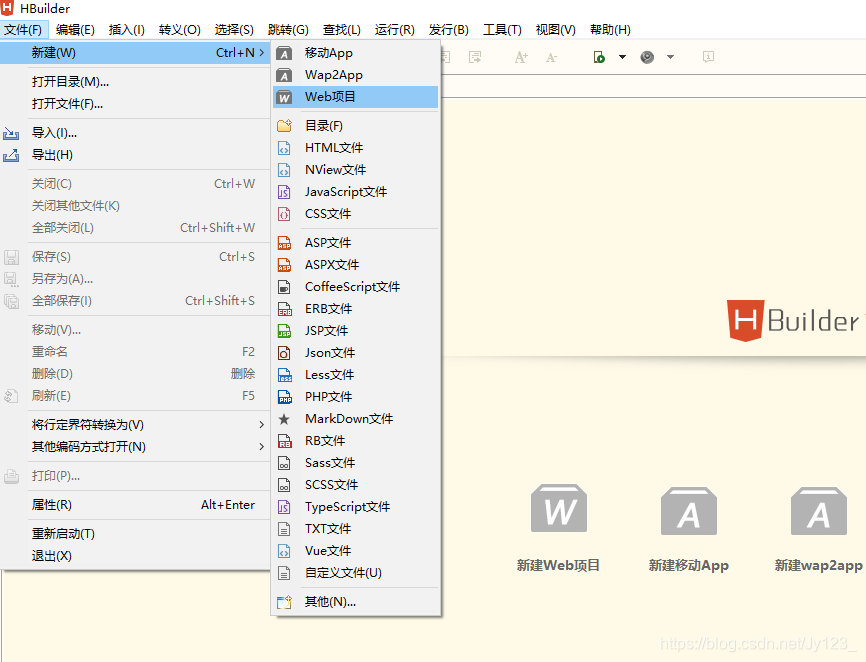Click the JavaScript文件 JS icon
The height and width of the screenshot is (662, 866).
pos(284,192)
